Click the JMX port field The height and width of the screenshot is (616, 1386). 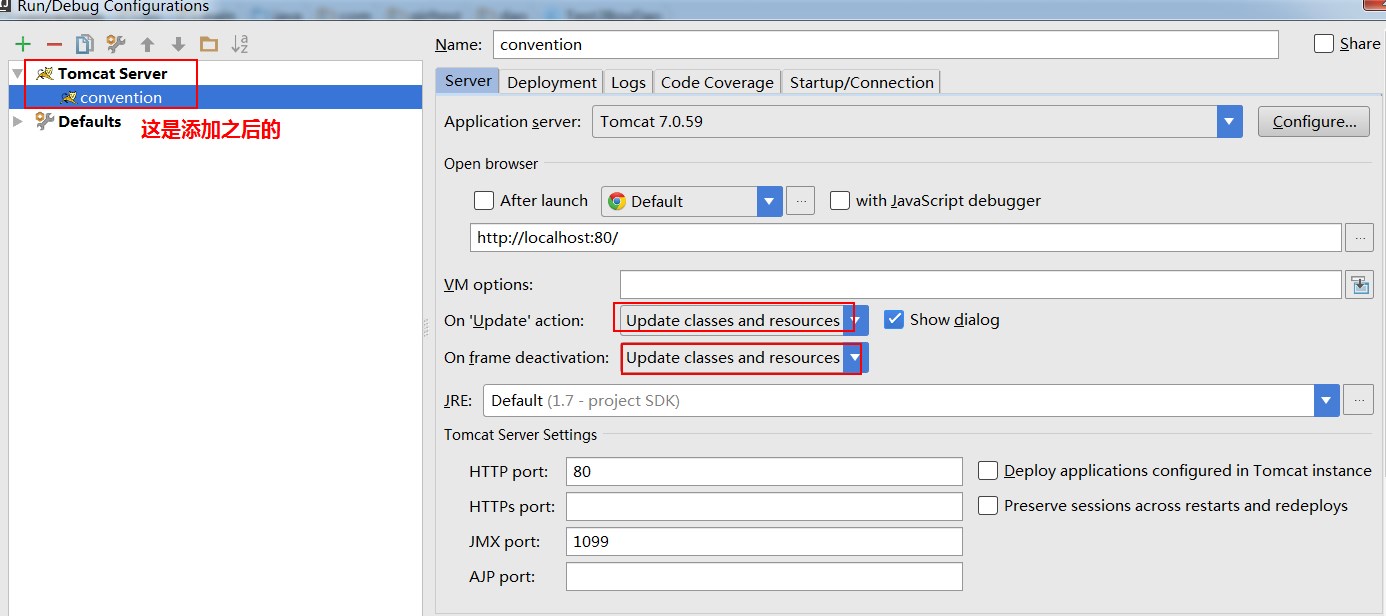764,541
